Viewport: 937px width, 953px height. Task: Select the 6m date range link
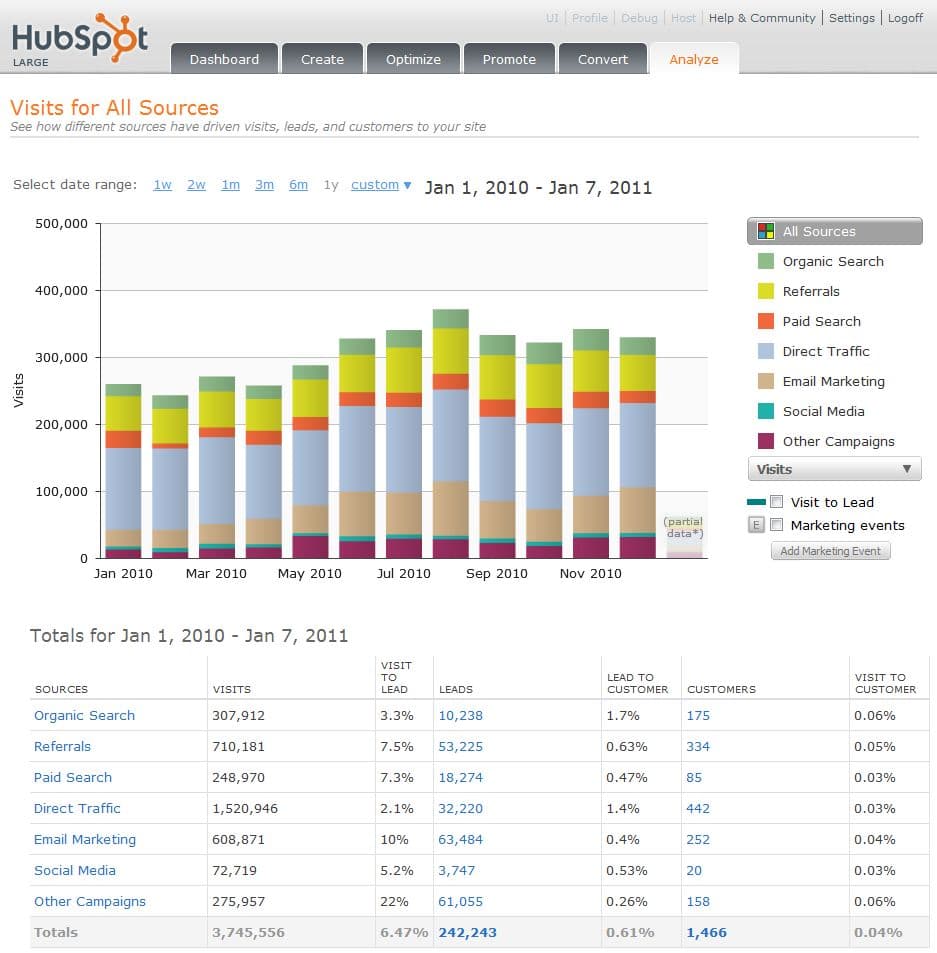pyautogui.click(x=298, y=185)
